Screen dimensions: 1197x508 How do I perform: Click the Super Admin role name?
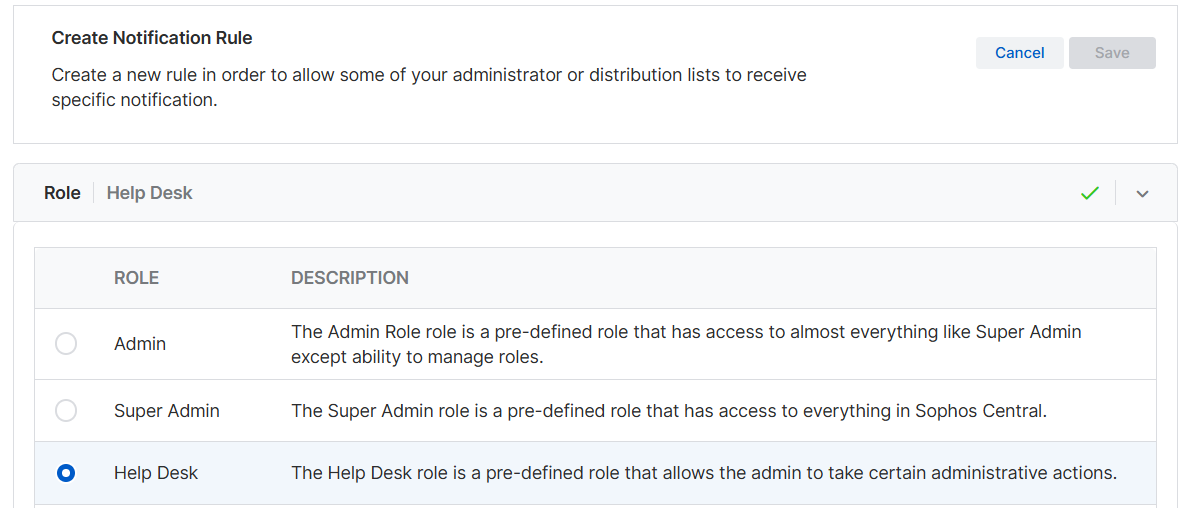tap(167, 410)
